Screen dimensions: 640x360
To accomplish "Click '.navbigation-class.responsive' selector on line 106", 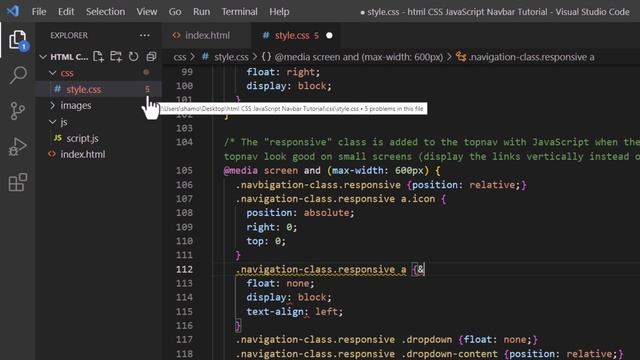I will [x=318, y=185].
